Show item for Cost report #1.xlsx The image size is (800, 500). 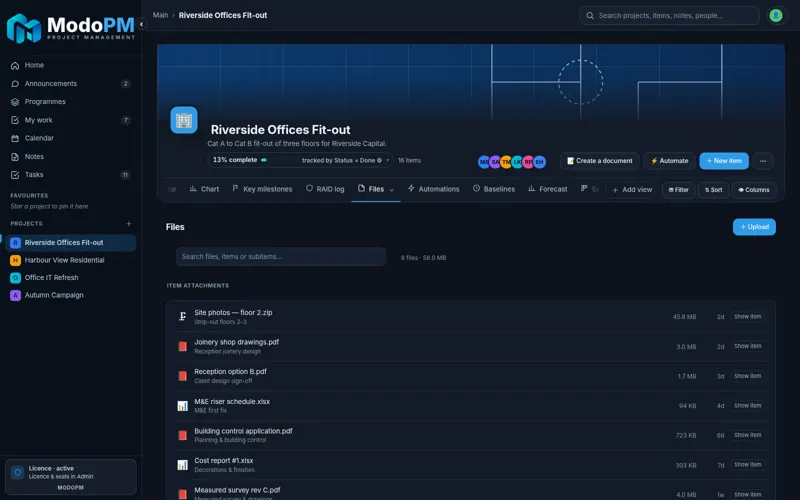coord(747,465)
